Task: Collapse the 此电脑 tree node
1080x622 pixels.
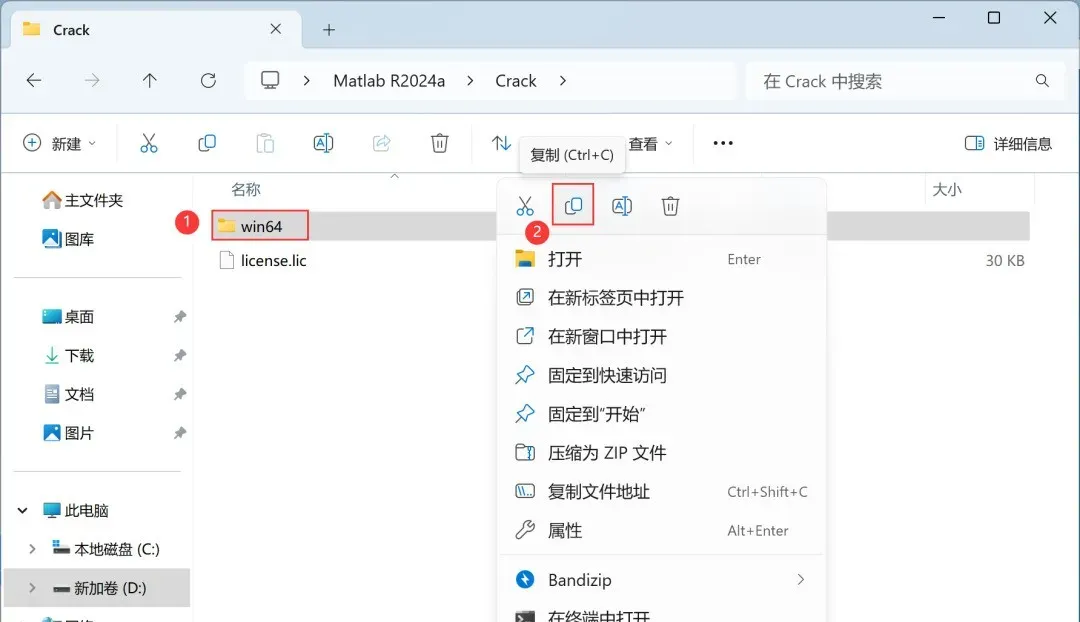Action: click(x=23, y=510)
